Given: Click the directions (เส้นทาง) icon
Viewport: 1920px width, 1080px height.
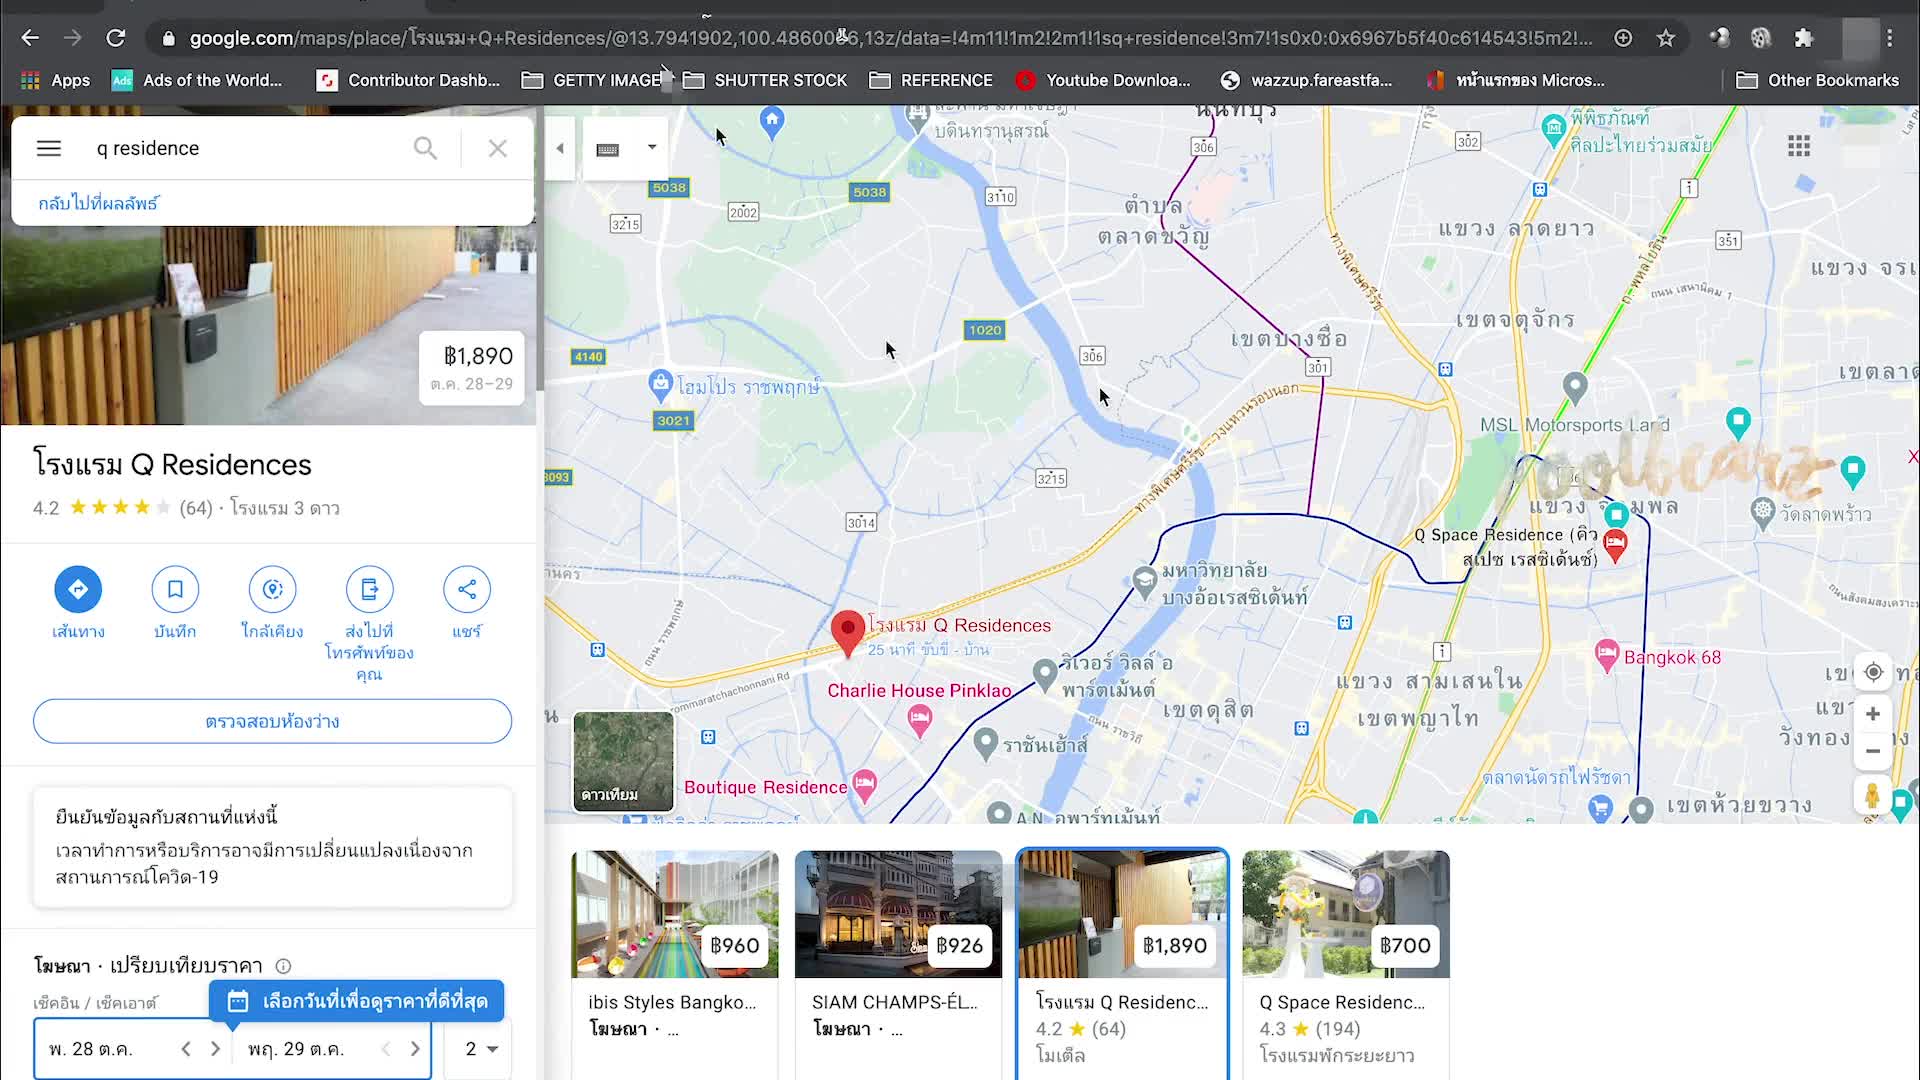Looking at the screenshot, I should 78,590.
